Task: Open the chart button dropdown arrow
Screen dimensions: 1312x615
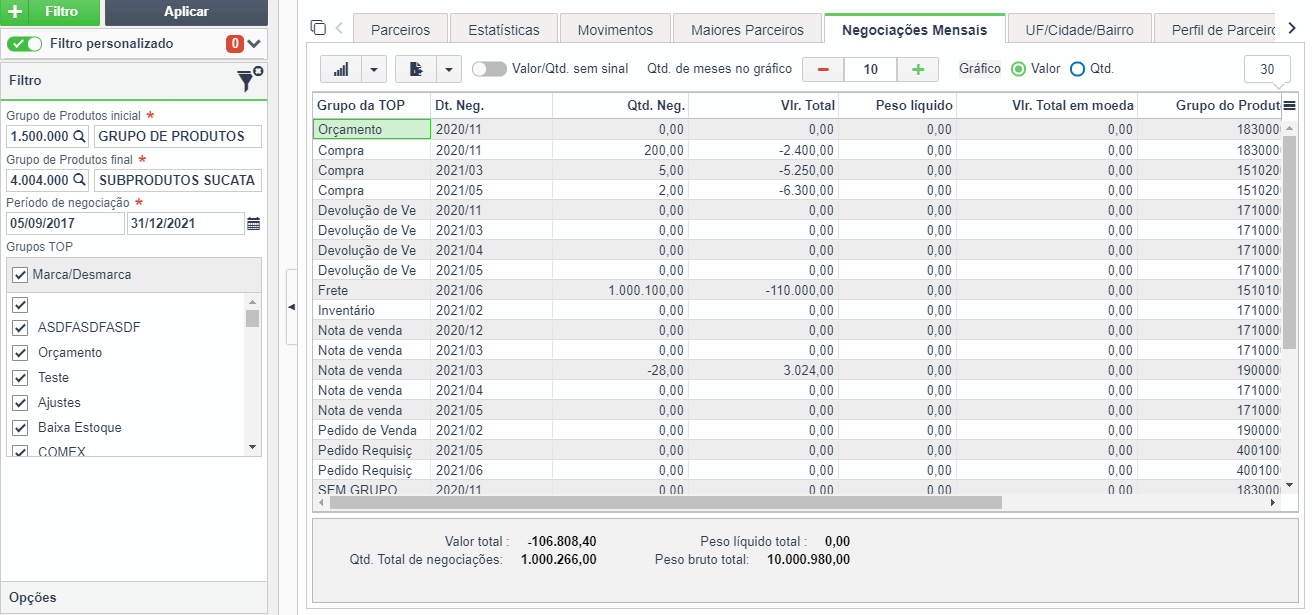Action: point(373,69)
